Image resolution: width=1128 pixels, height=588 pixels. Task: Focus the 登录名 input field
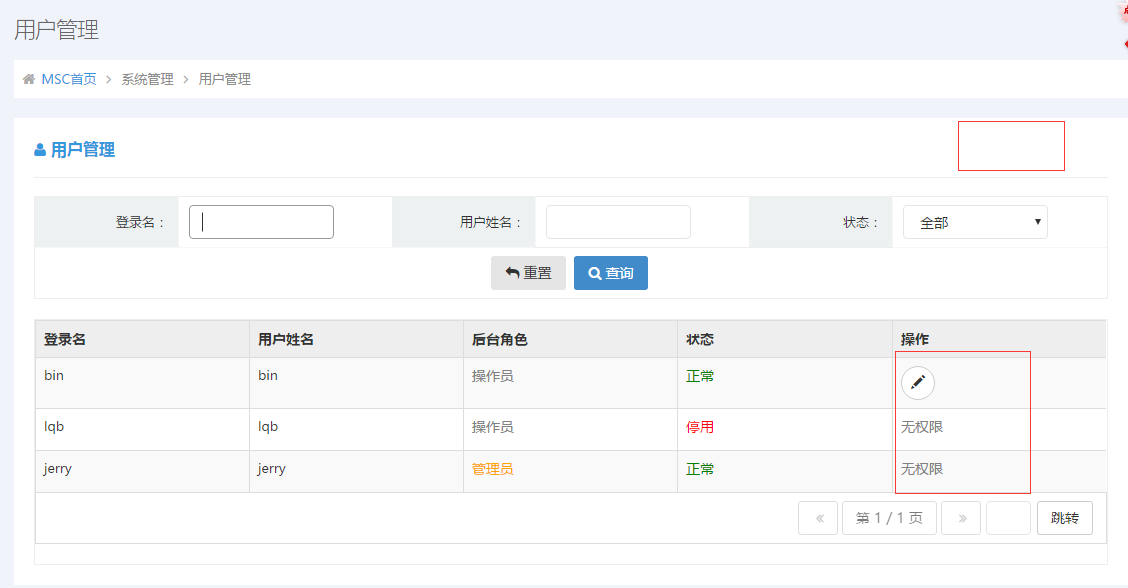[261, 222]
